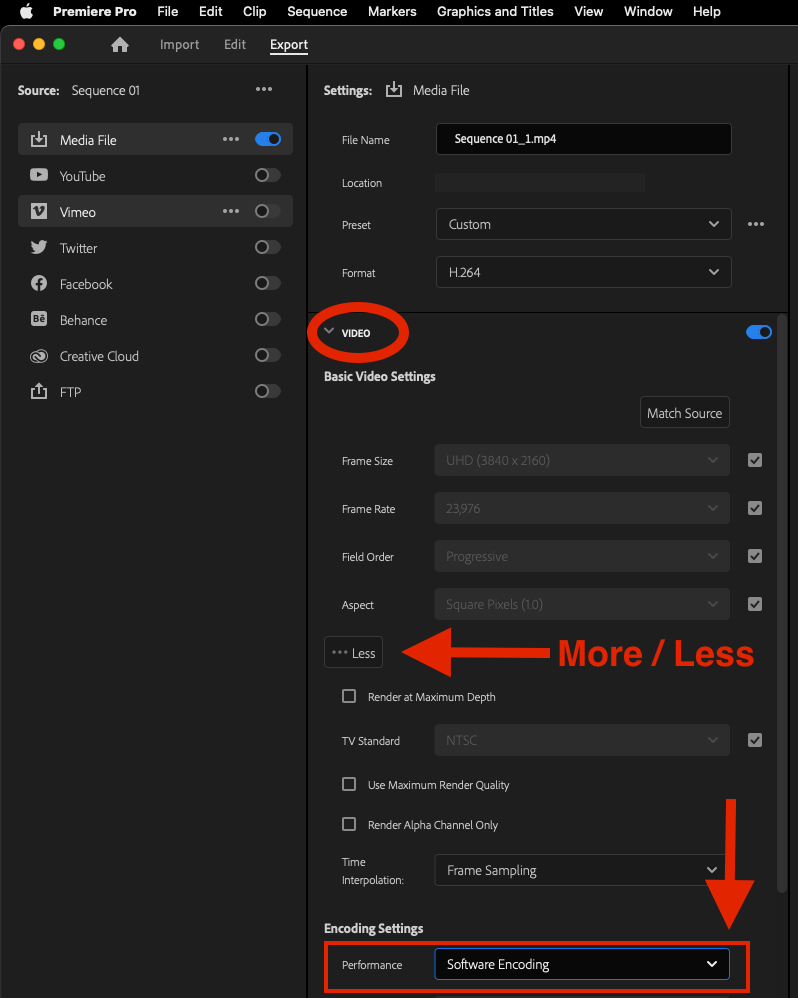Open the Vimeo row options menu
The height and width of the screenshot is (998, 798).
231,211
